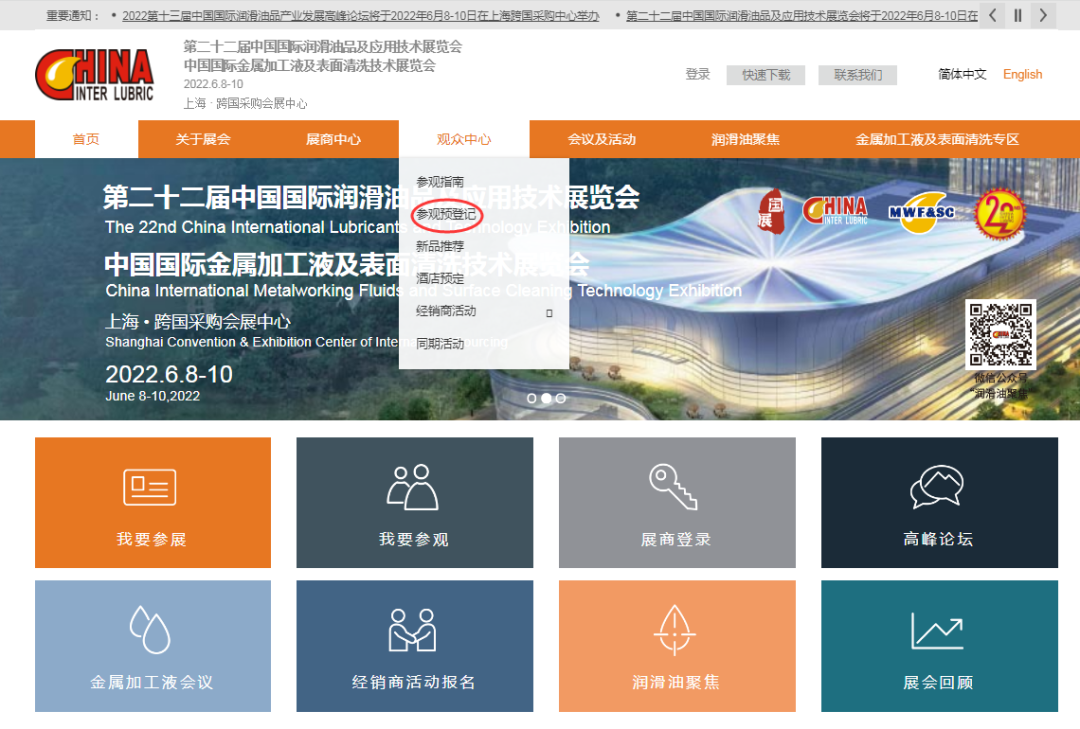The image size is (1080, 729).
Task: Click the 展商登录 label text
Action: [x=676, y=539]
